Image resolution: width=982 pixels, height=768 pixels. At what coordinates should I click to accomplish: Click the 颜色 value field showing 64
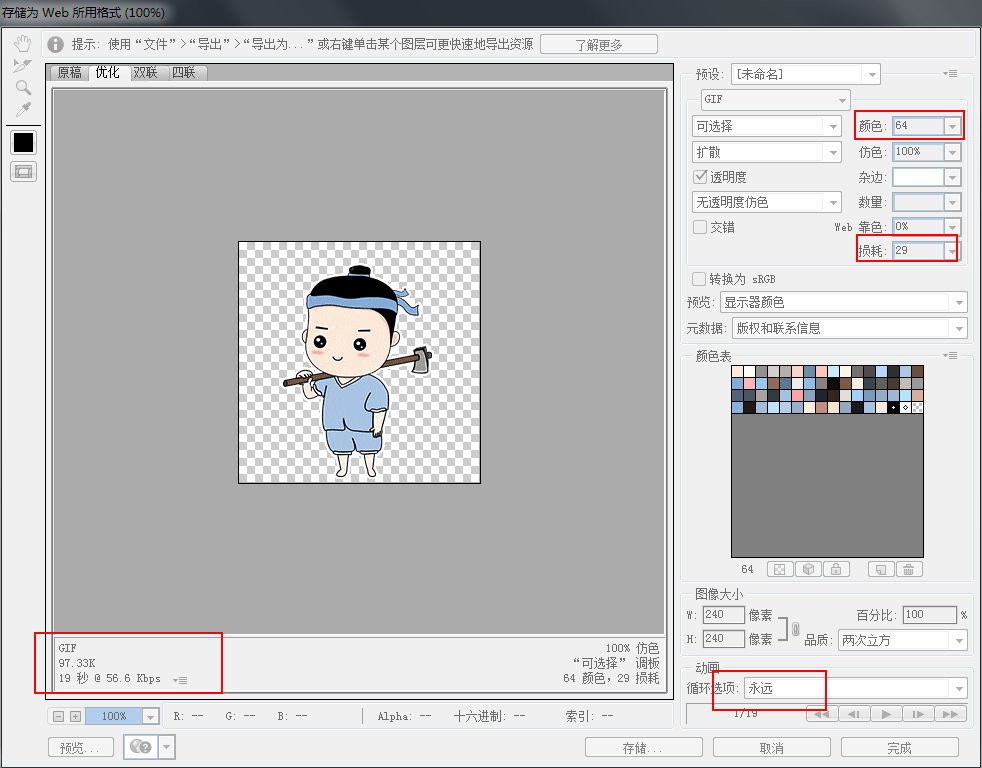tap(918, 126)
